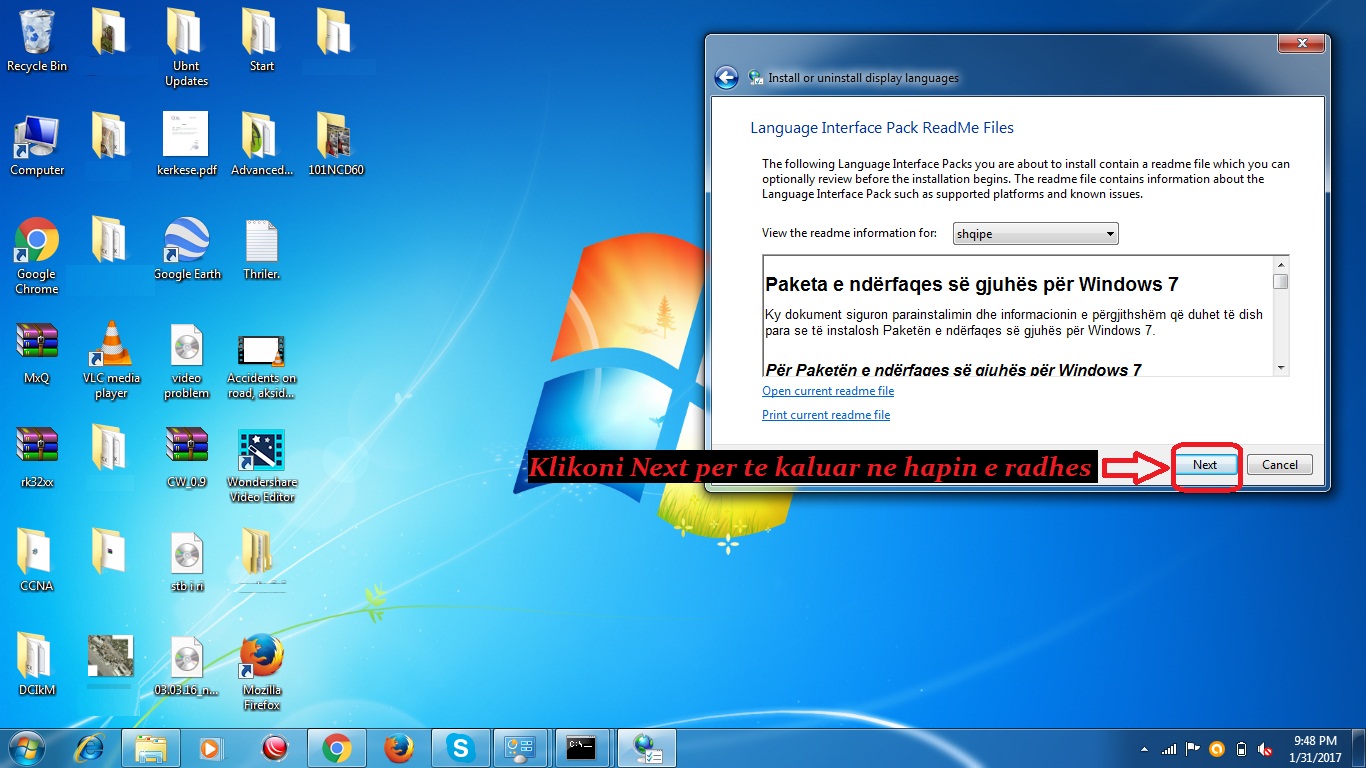Open the network signal tray icon
The height and width of the screenshot is (768, 1366).
1169,749
